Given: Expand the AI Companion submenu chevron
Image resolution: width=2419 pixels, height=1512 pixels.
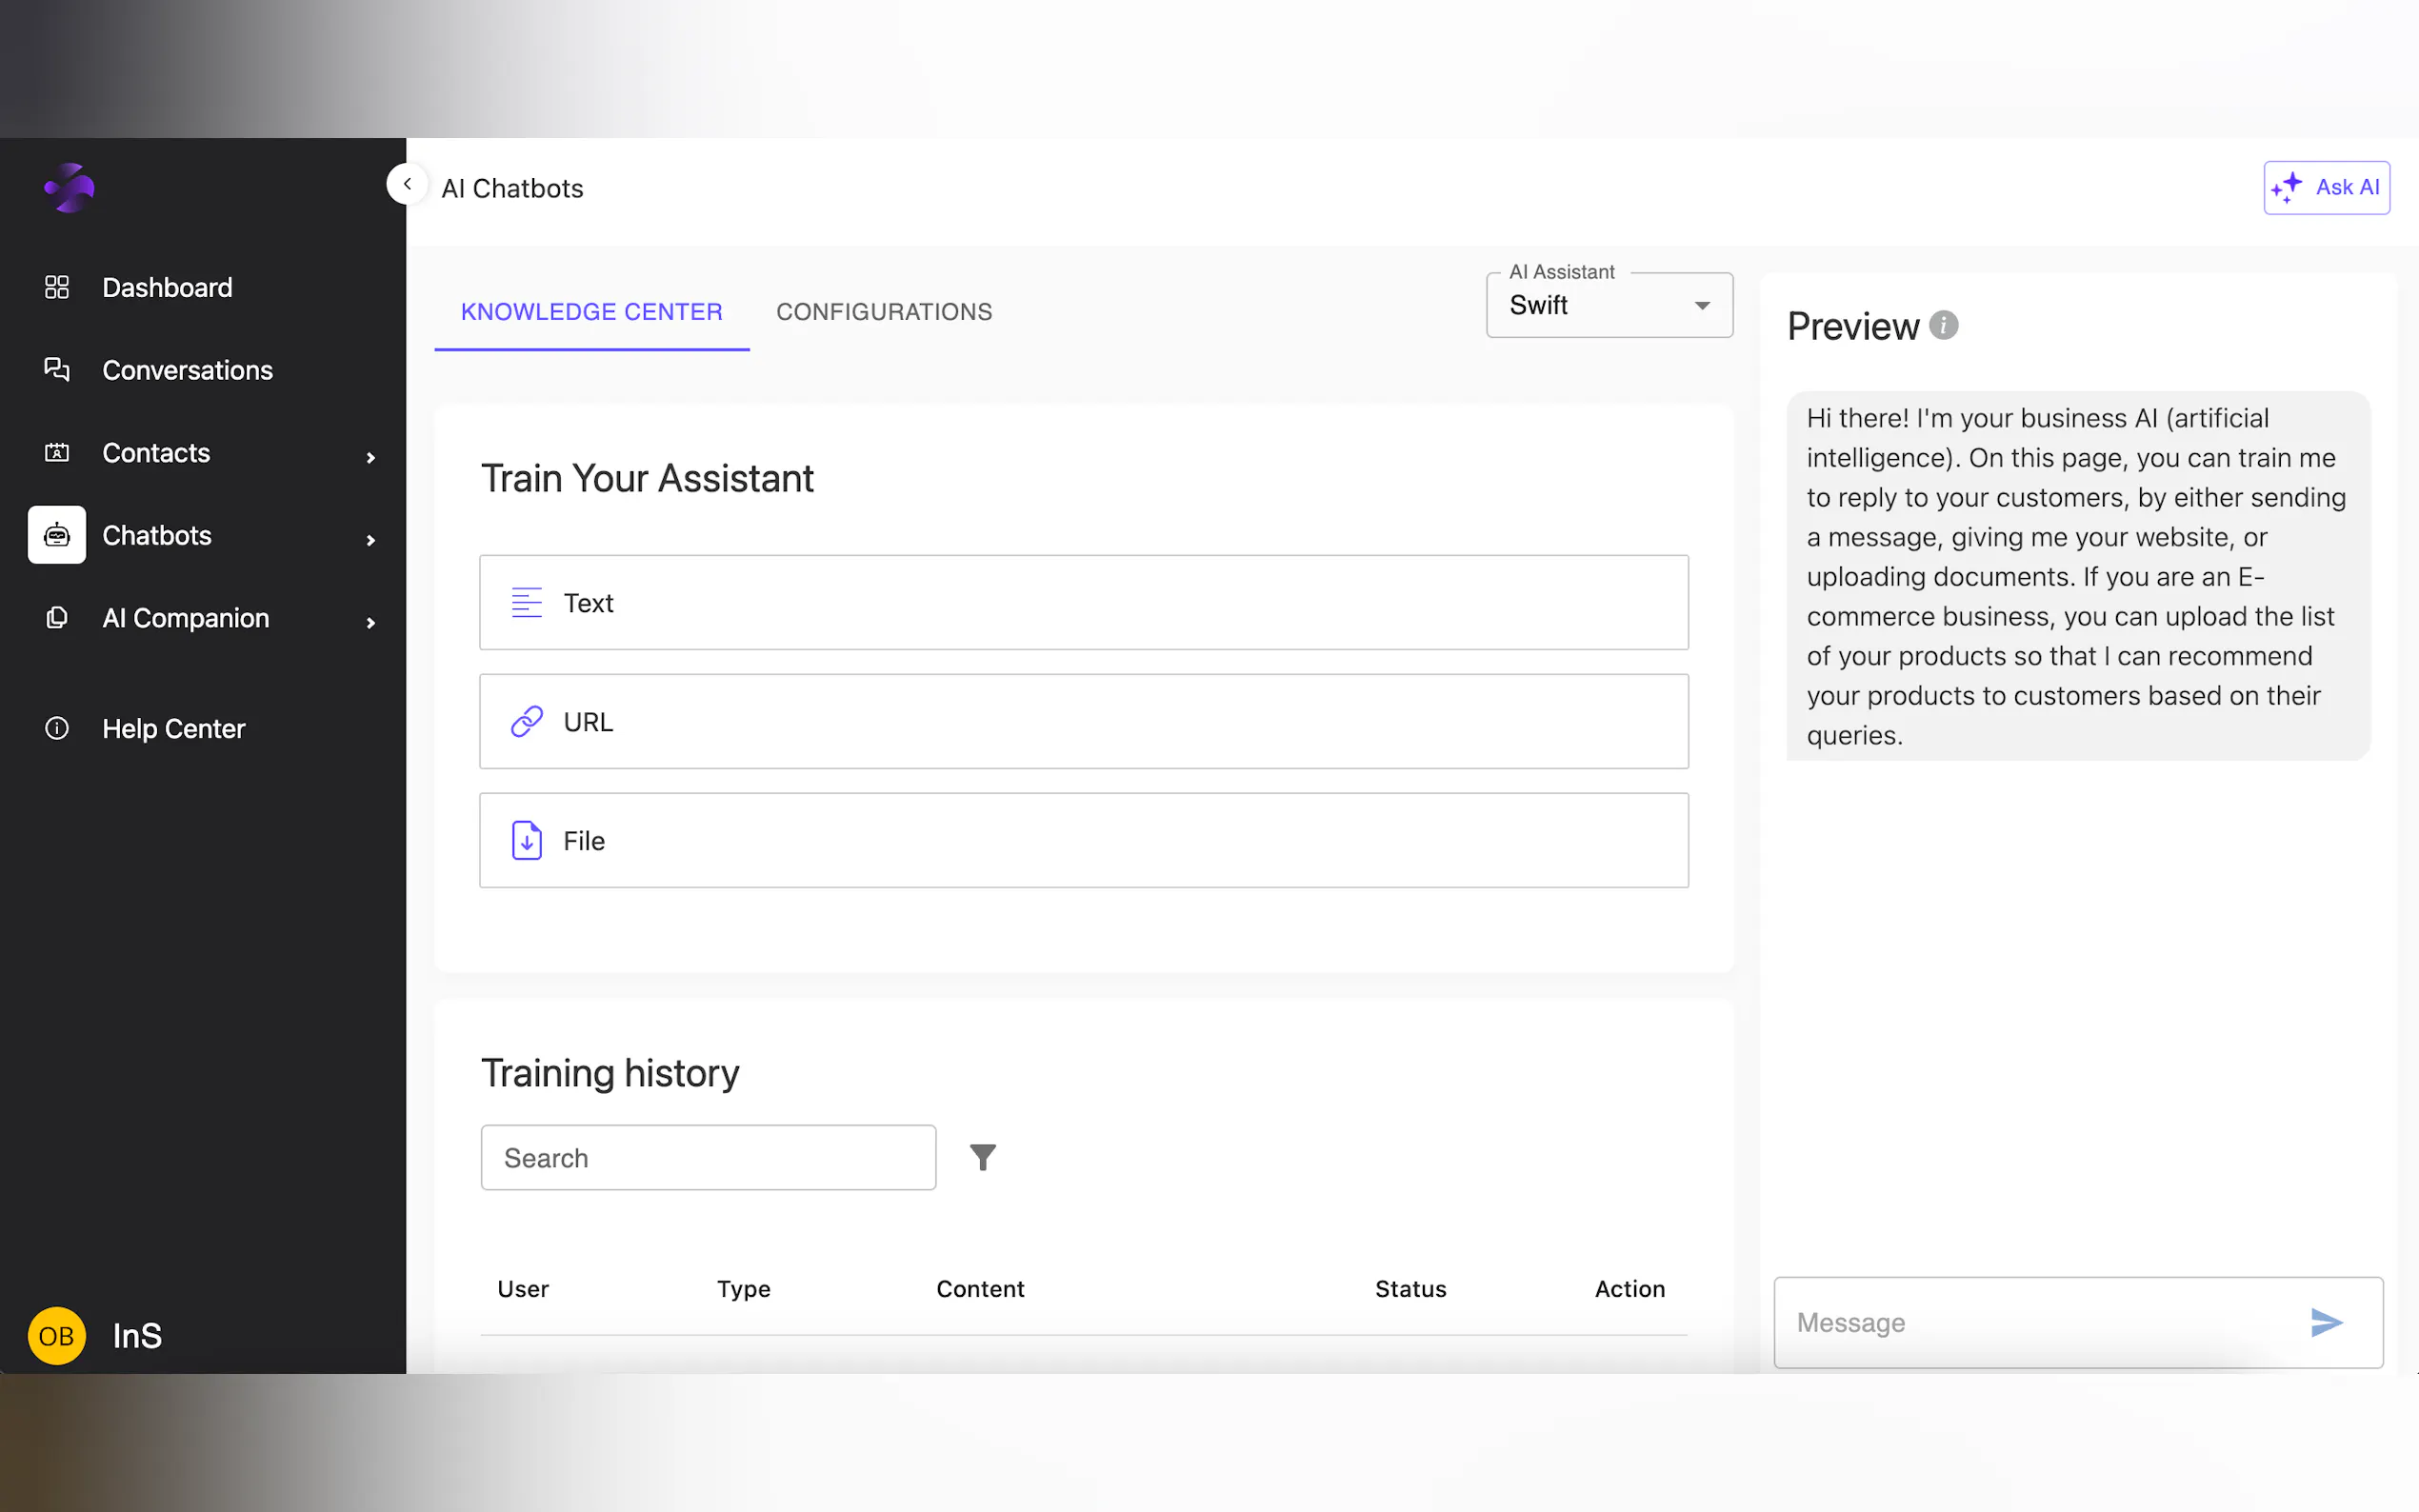Looking at the screenshot, I should pyautogui.click(x=371, y=622).
